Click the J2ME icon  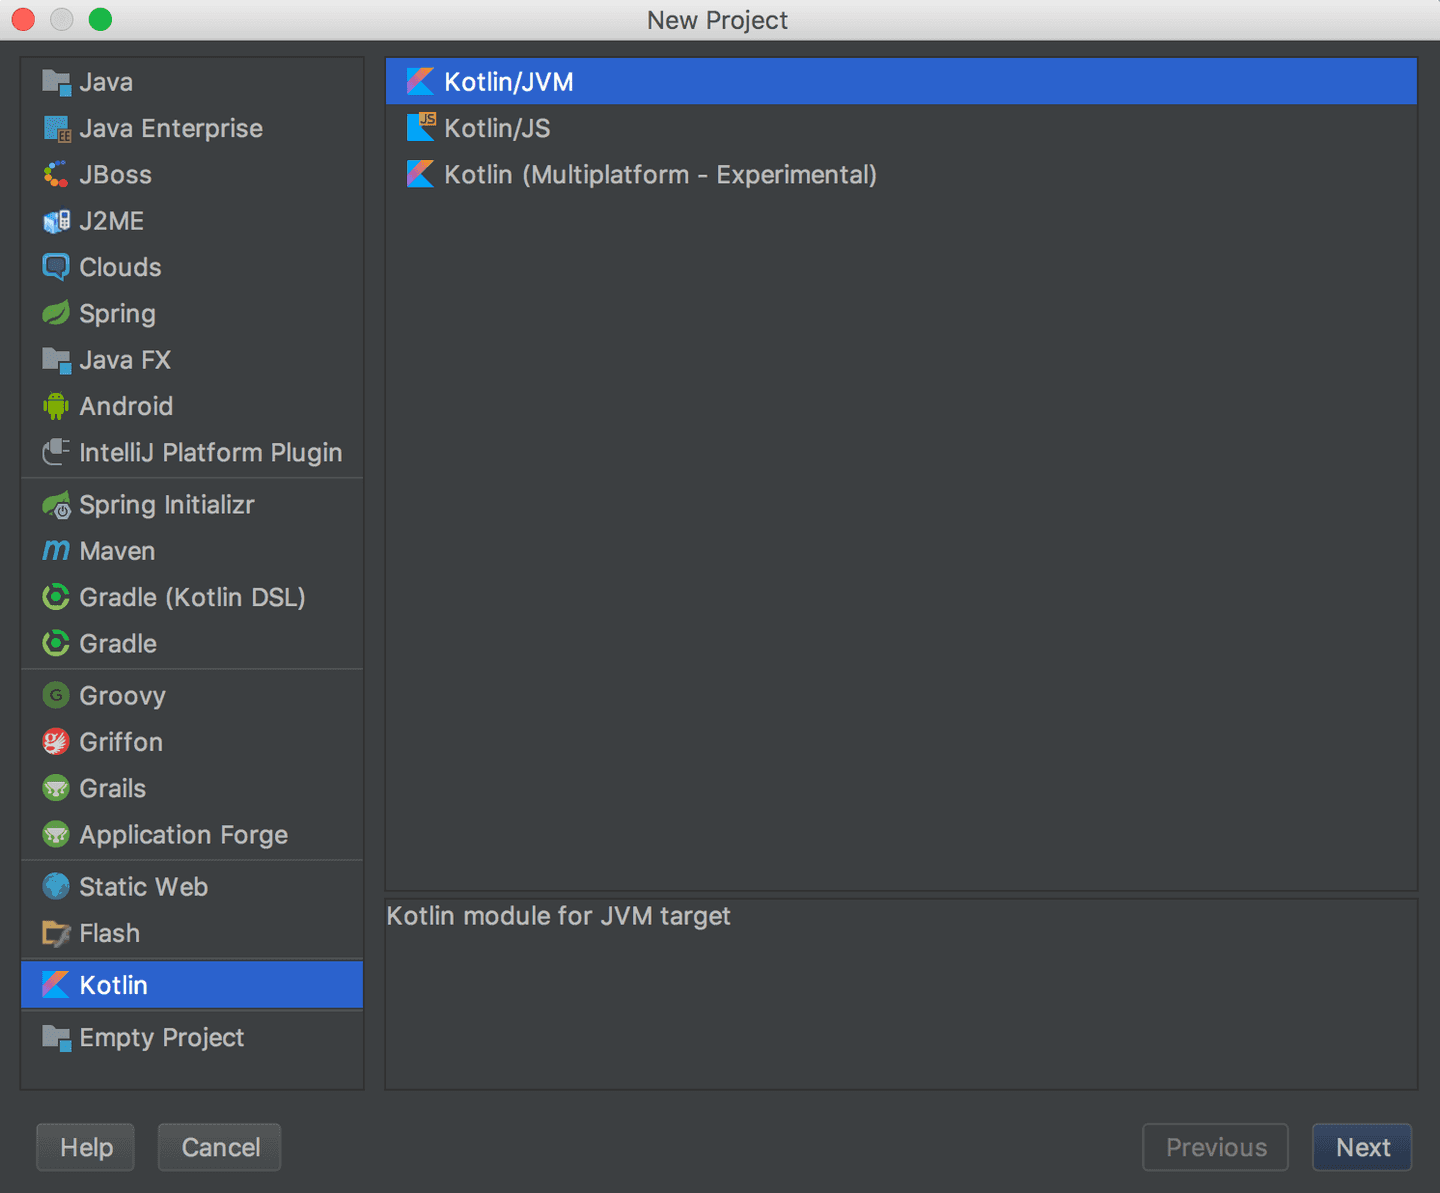56,221
